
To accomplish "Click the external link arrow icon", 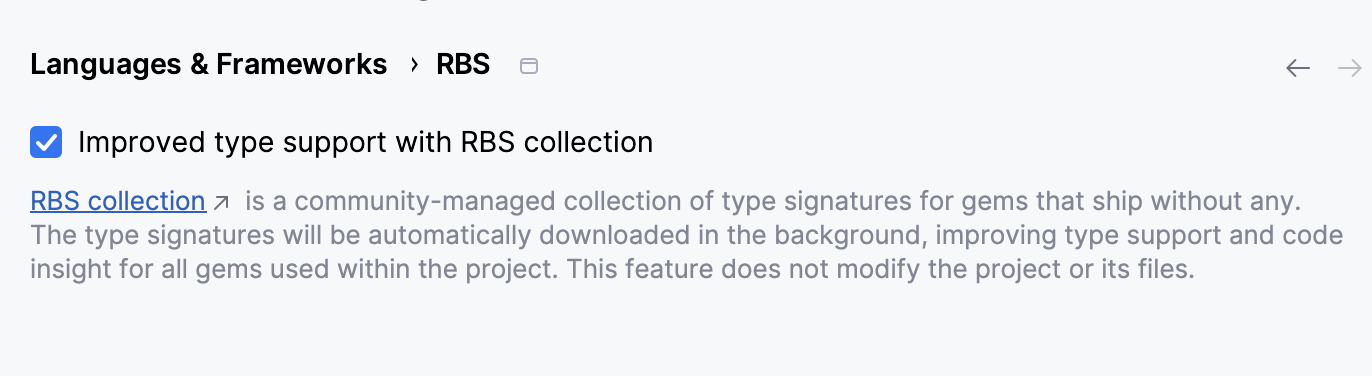I will coord(222,202).
